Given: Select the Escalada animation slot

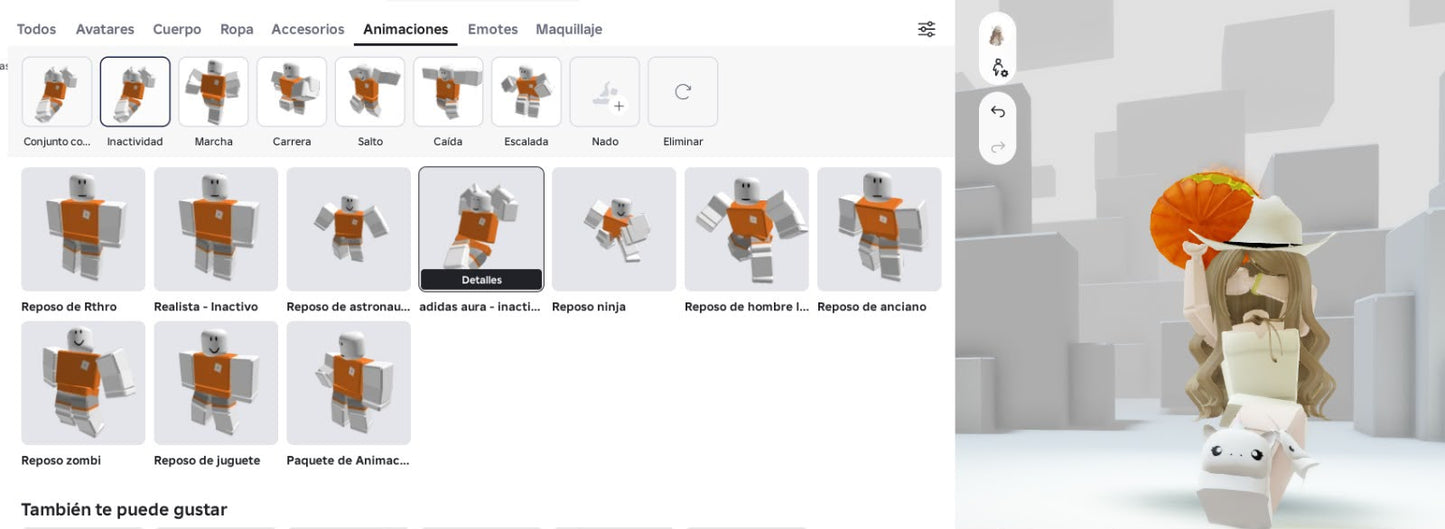Looking at the screenshot, I should tap(526, 92).
